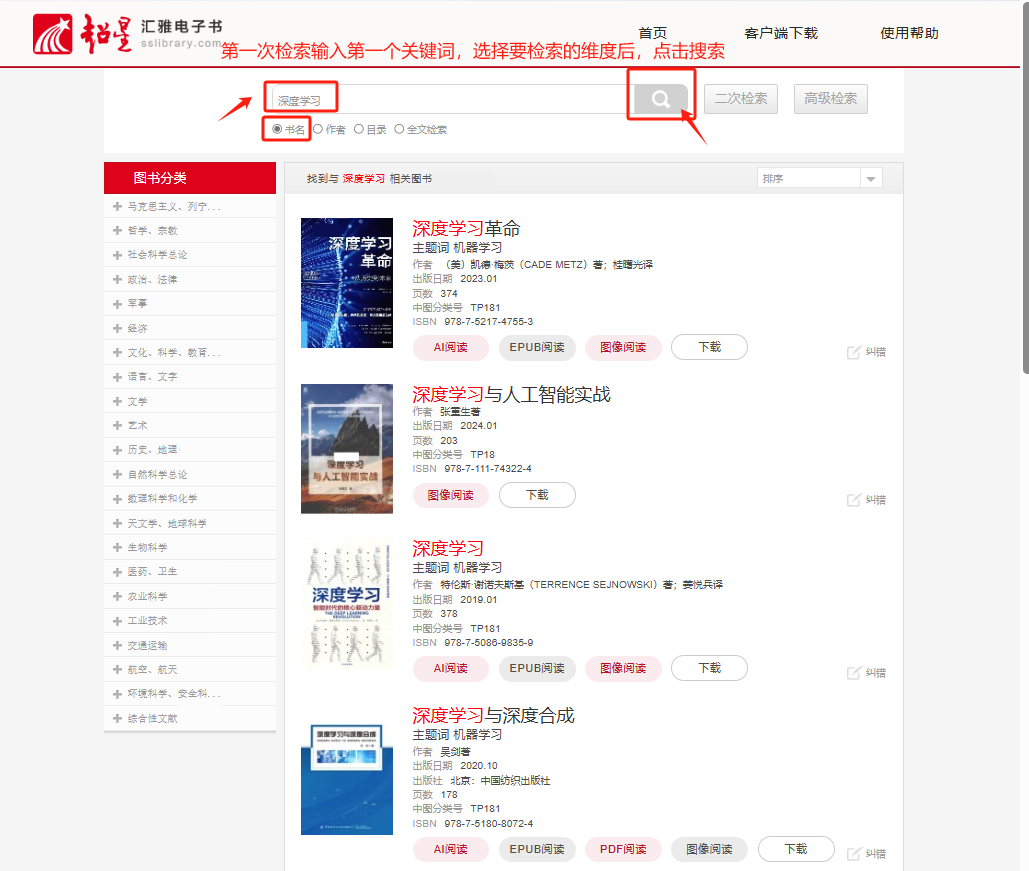The width and height of the screenshot is (1029, 871).
Task: Expand plus icon beside 工业技术 category
Action: click(x=118, y=621)
